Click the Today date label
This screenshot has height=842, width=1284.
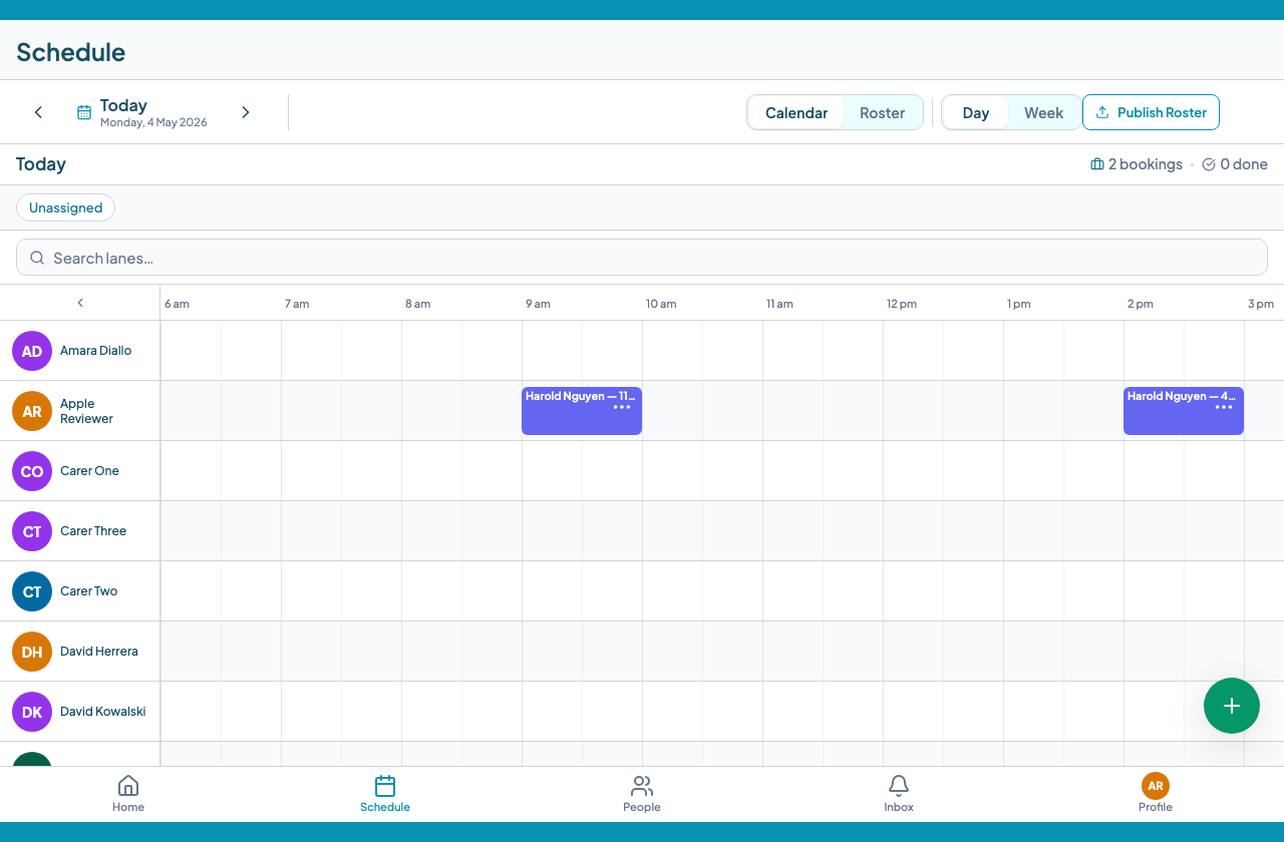point(124,105)
